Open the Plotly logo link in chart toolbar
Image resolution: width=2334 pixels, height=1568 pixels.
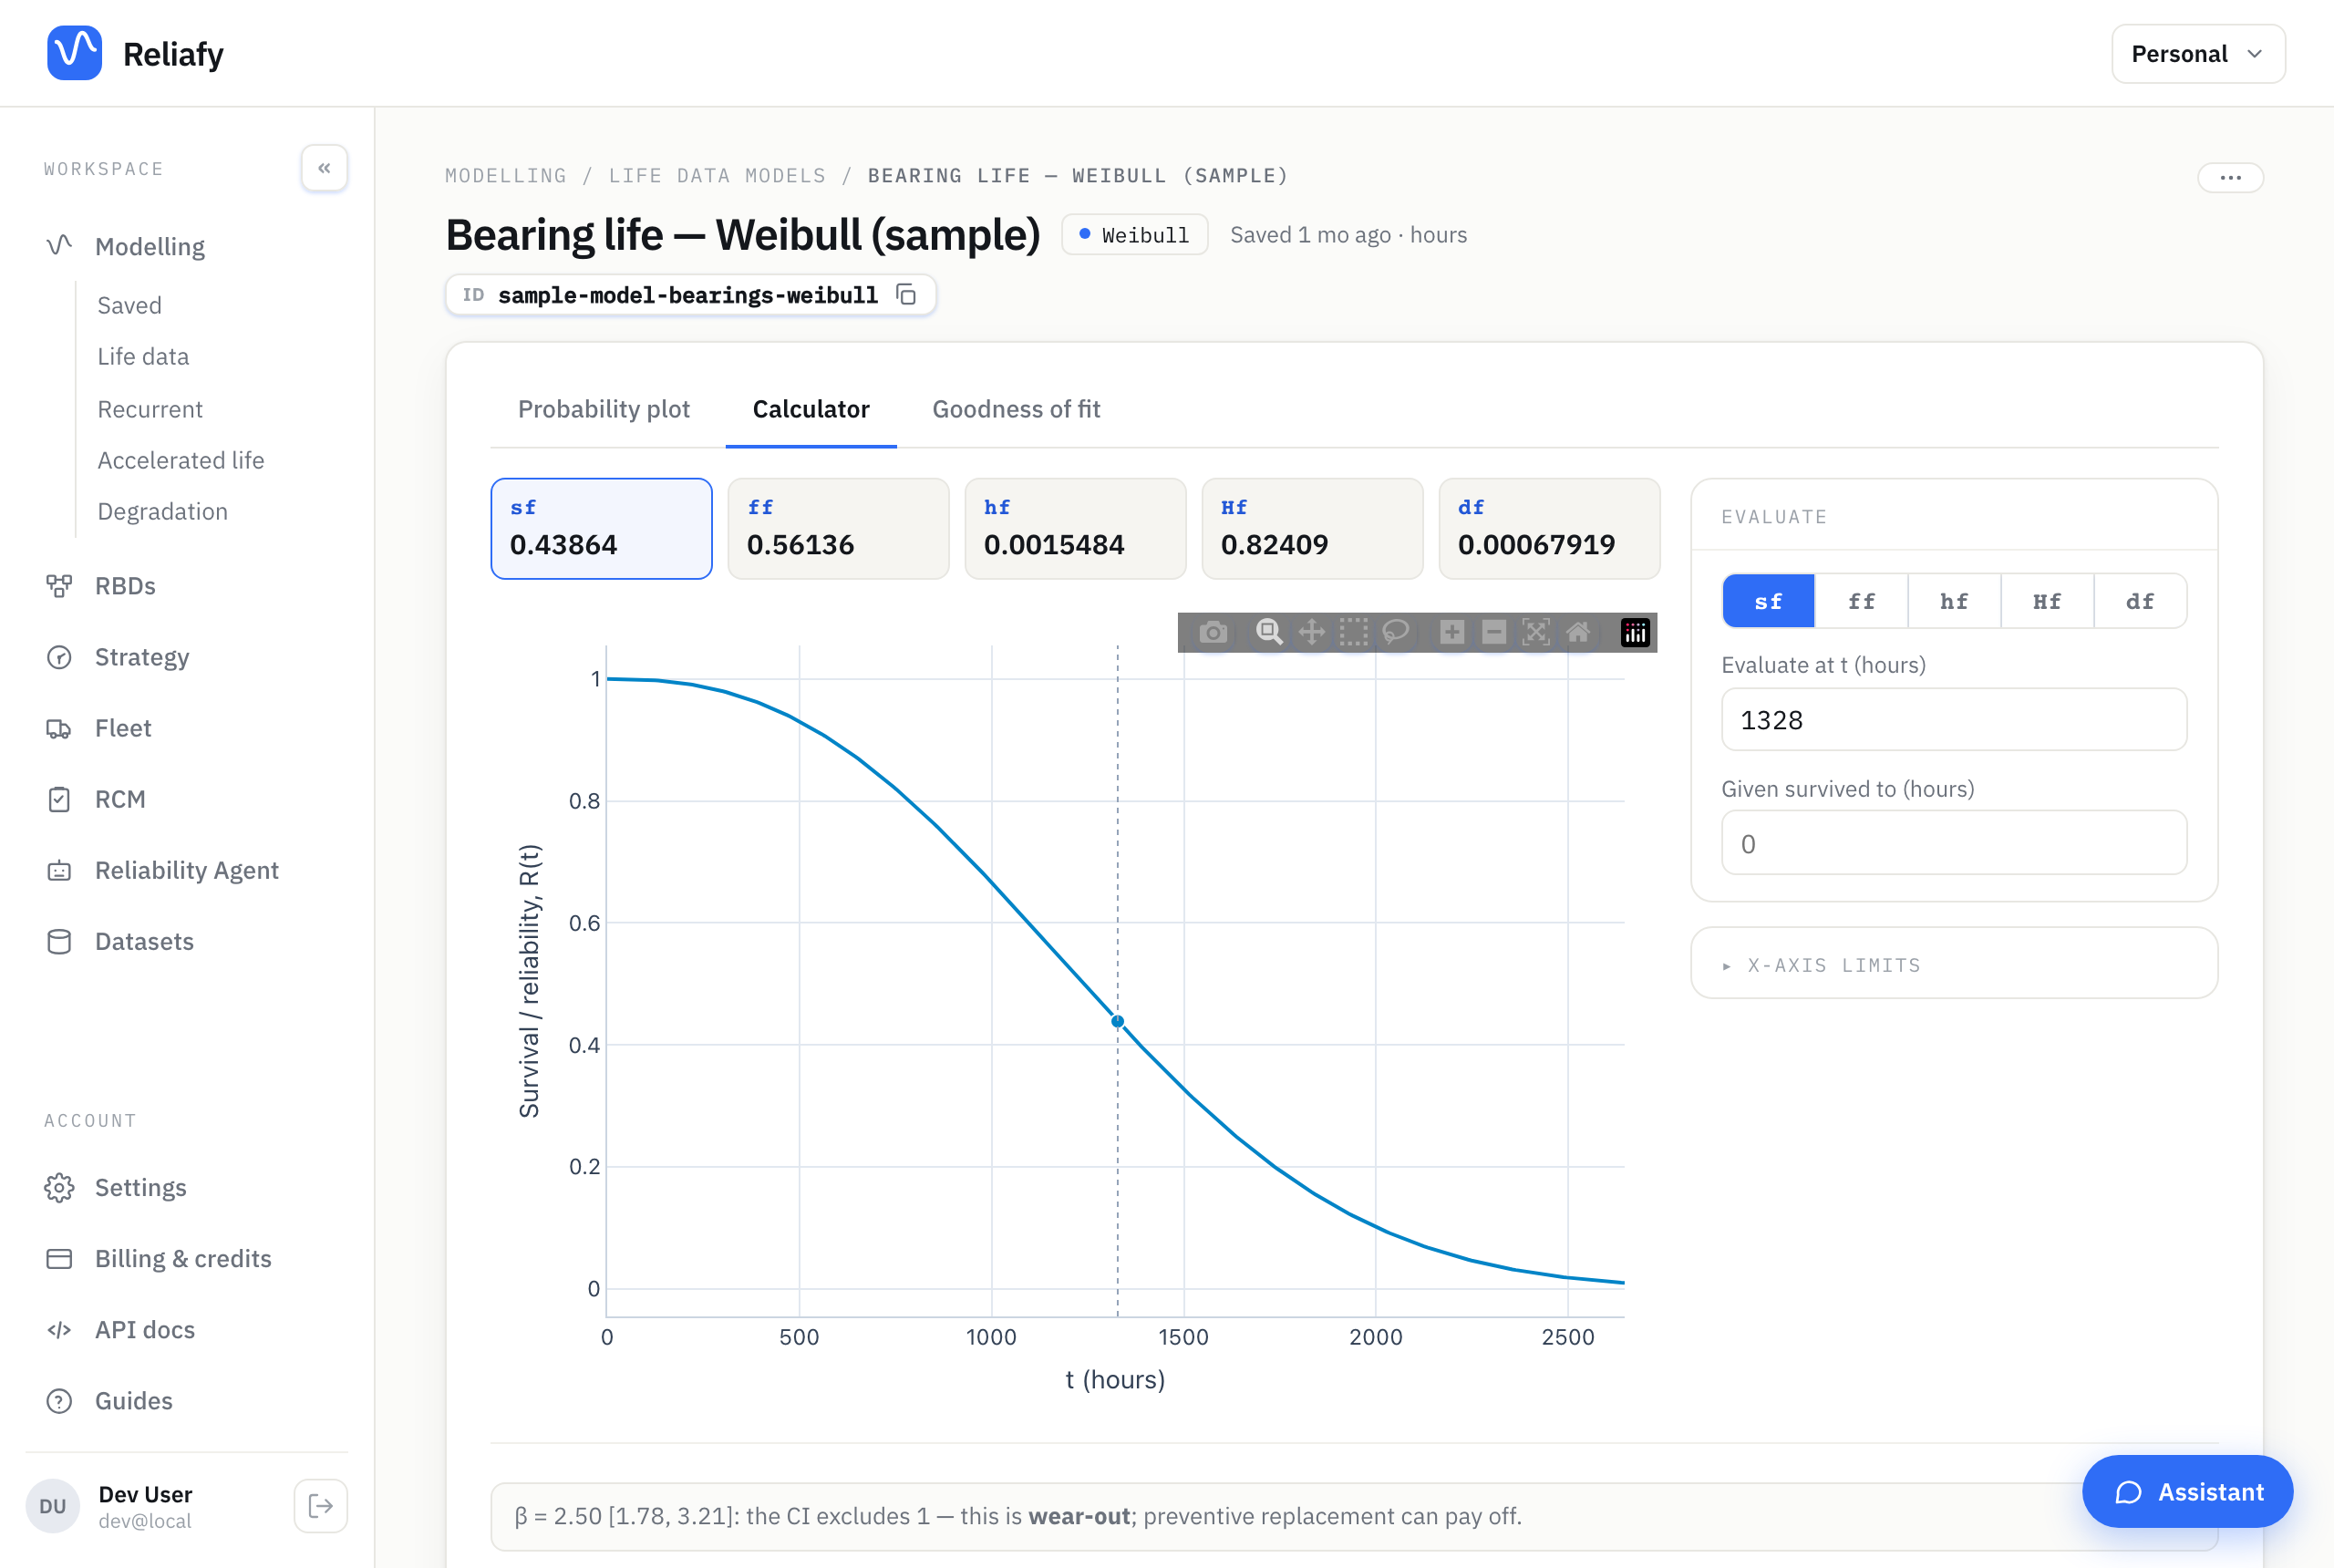tap(1635, 632)
